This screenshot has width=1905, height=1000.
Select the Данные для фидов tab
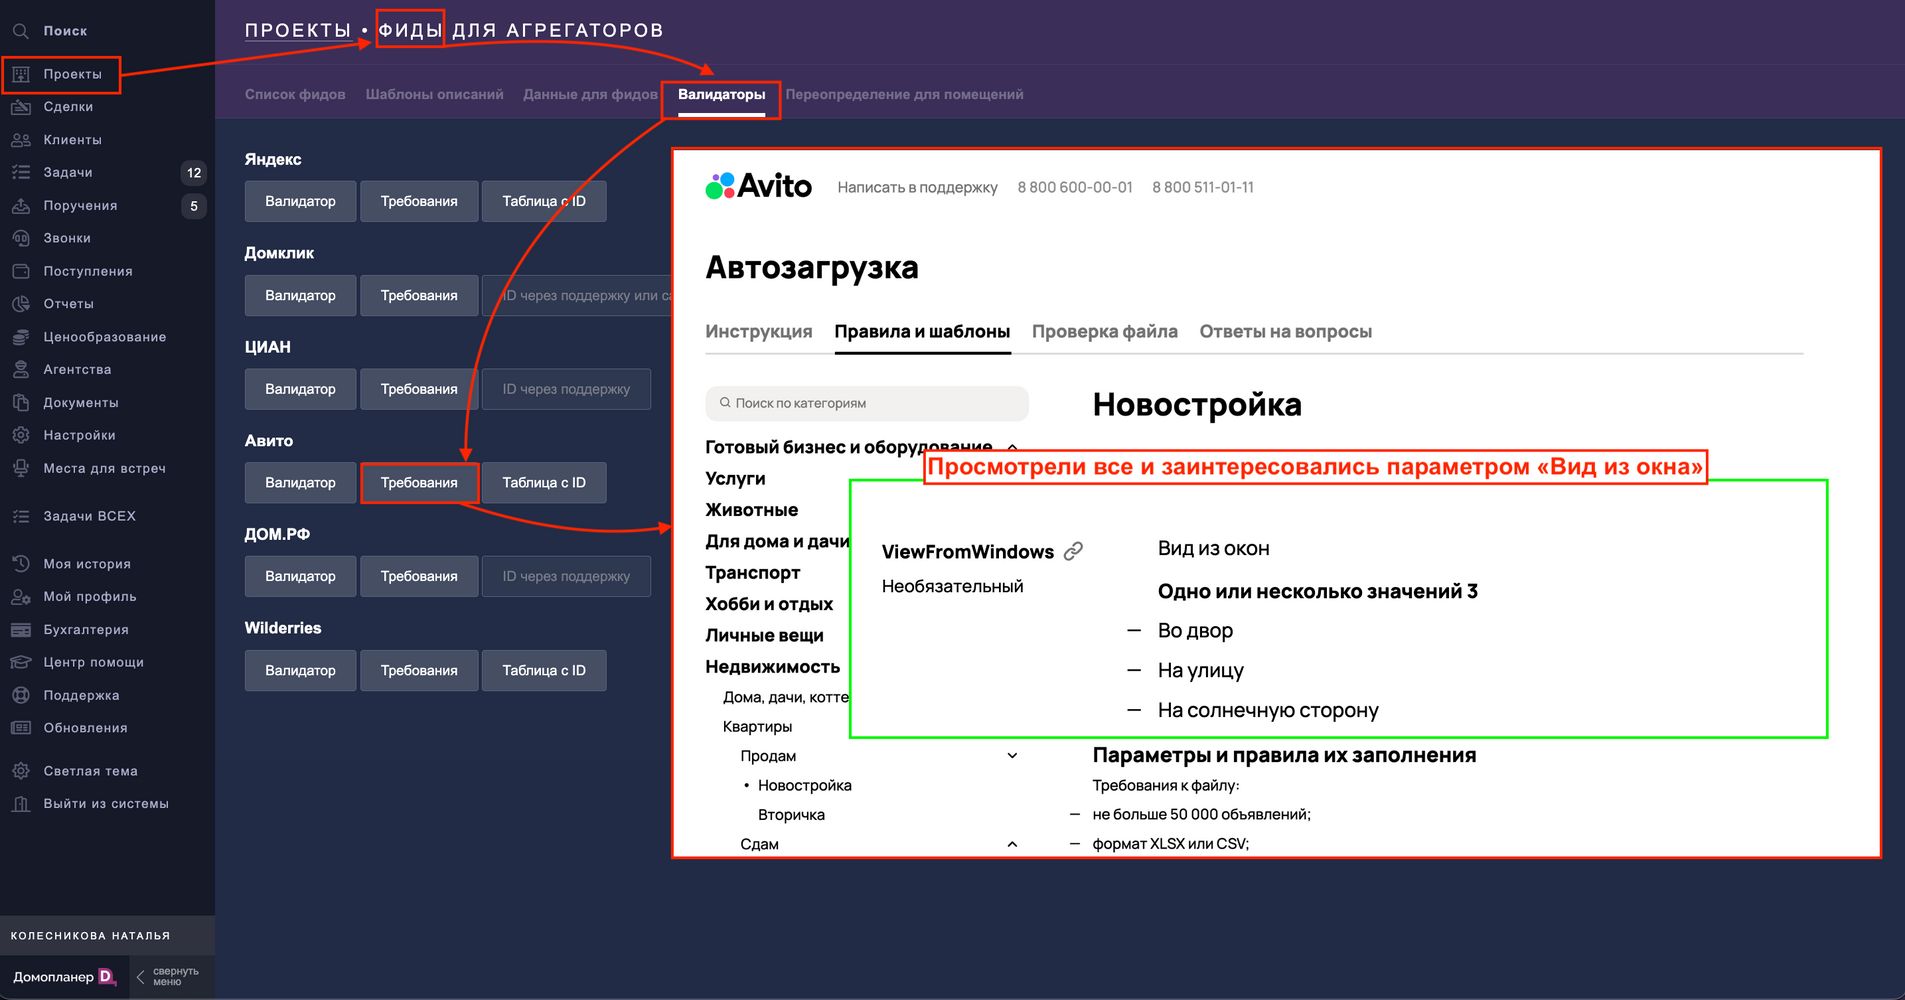point(590,94)
